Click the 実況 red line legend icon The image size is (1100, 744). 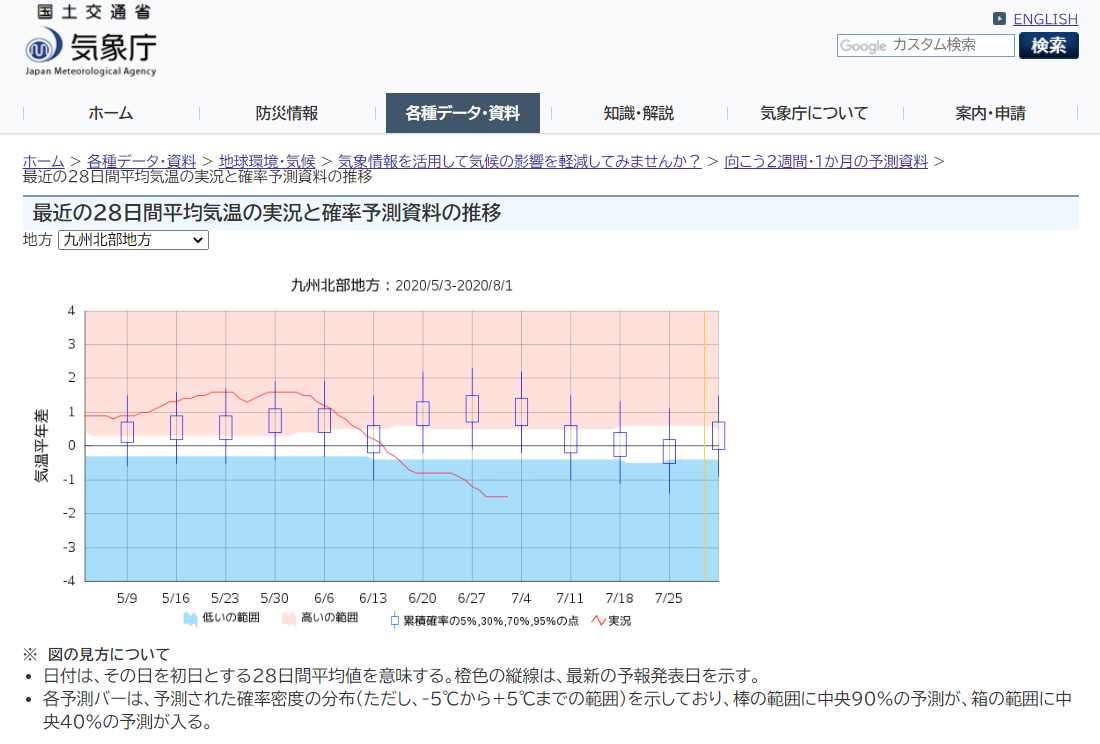point(600,620)
